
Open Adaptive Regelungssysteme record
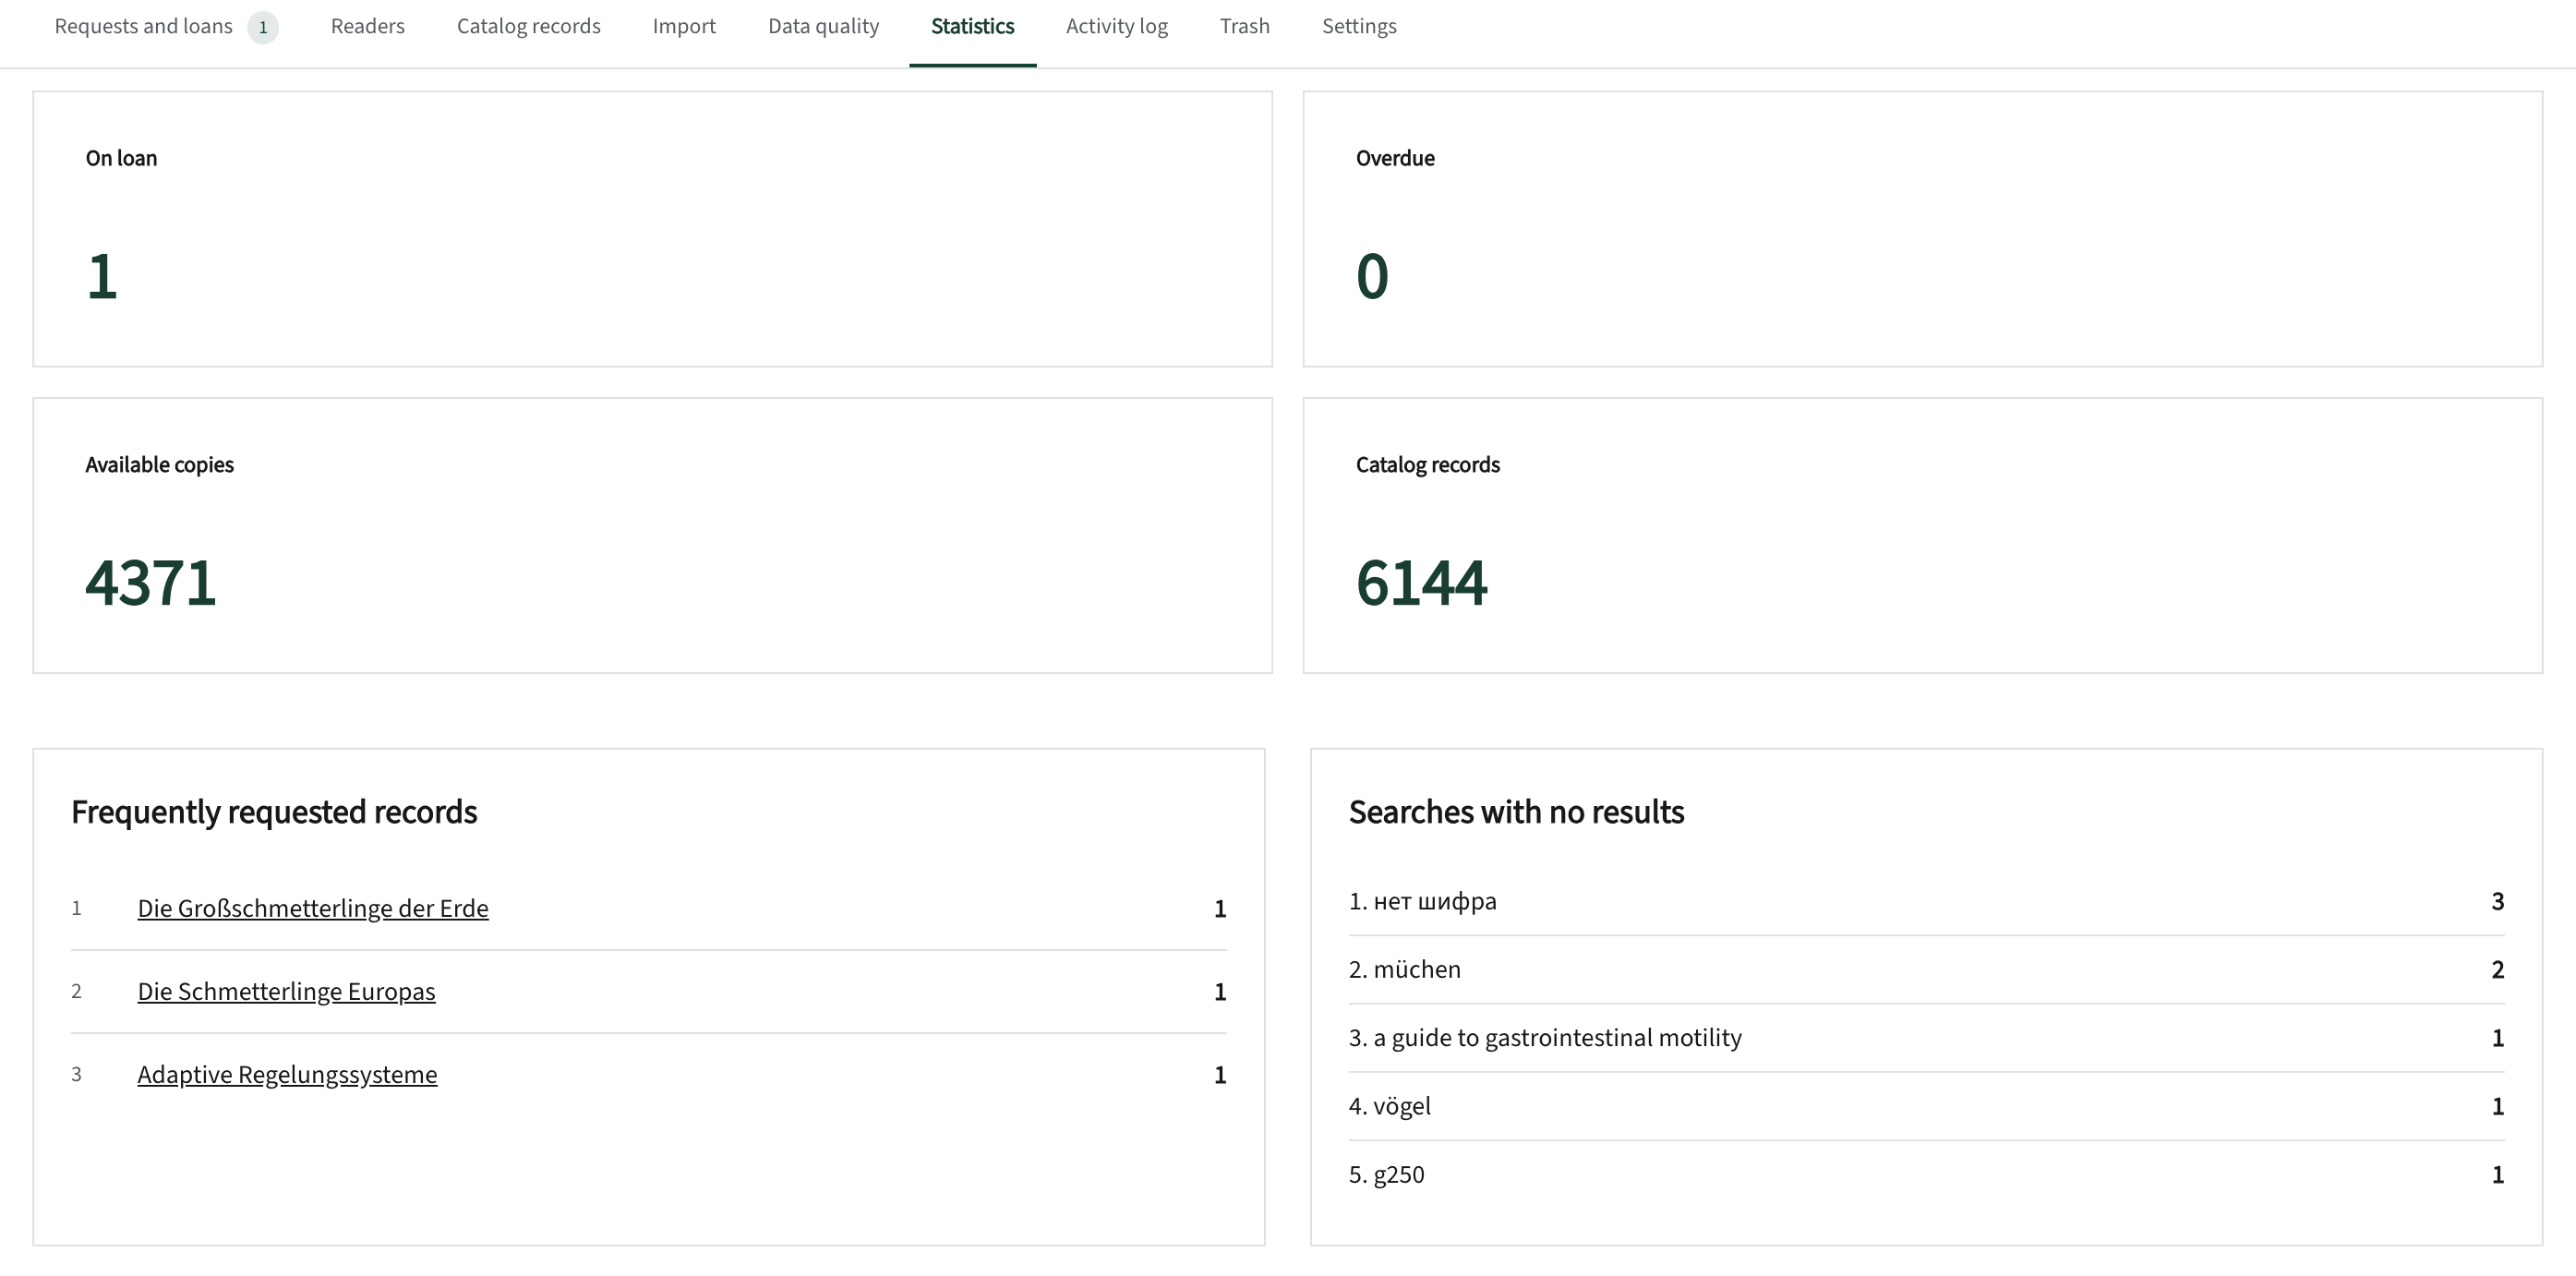(x=287, y=1074)
